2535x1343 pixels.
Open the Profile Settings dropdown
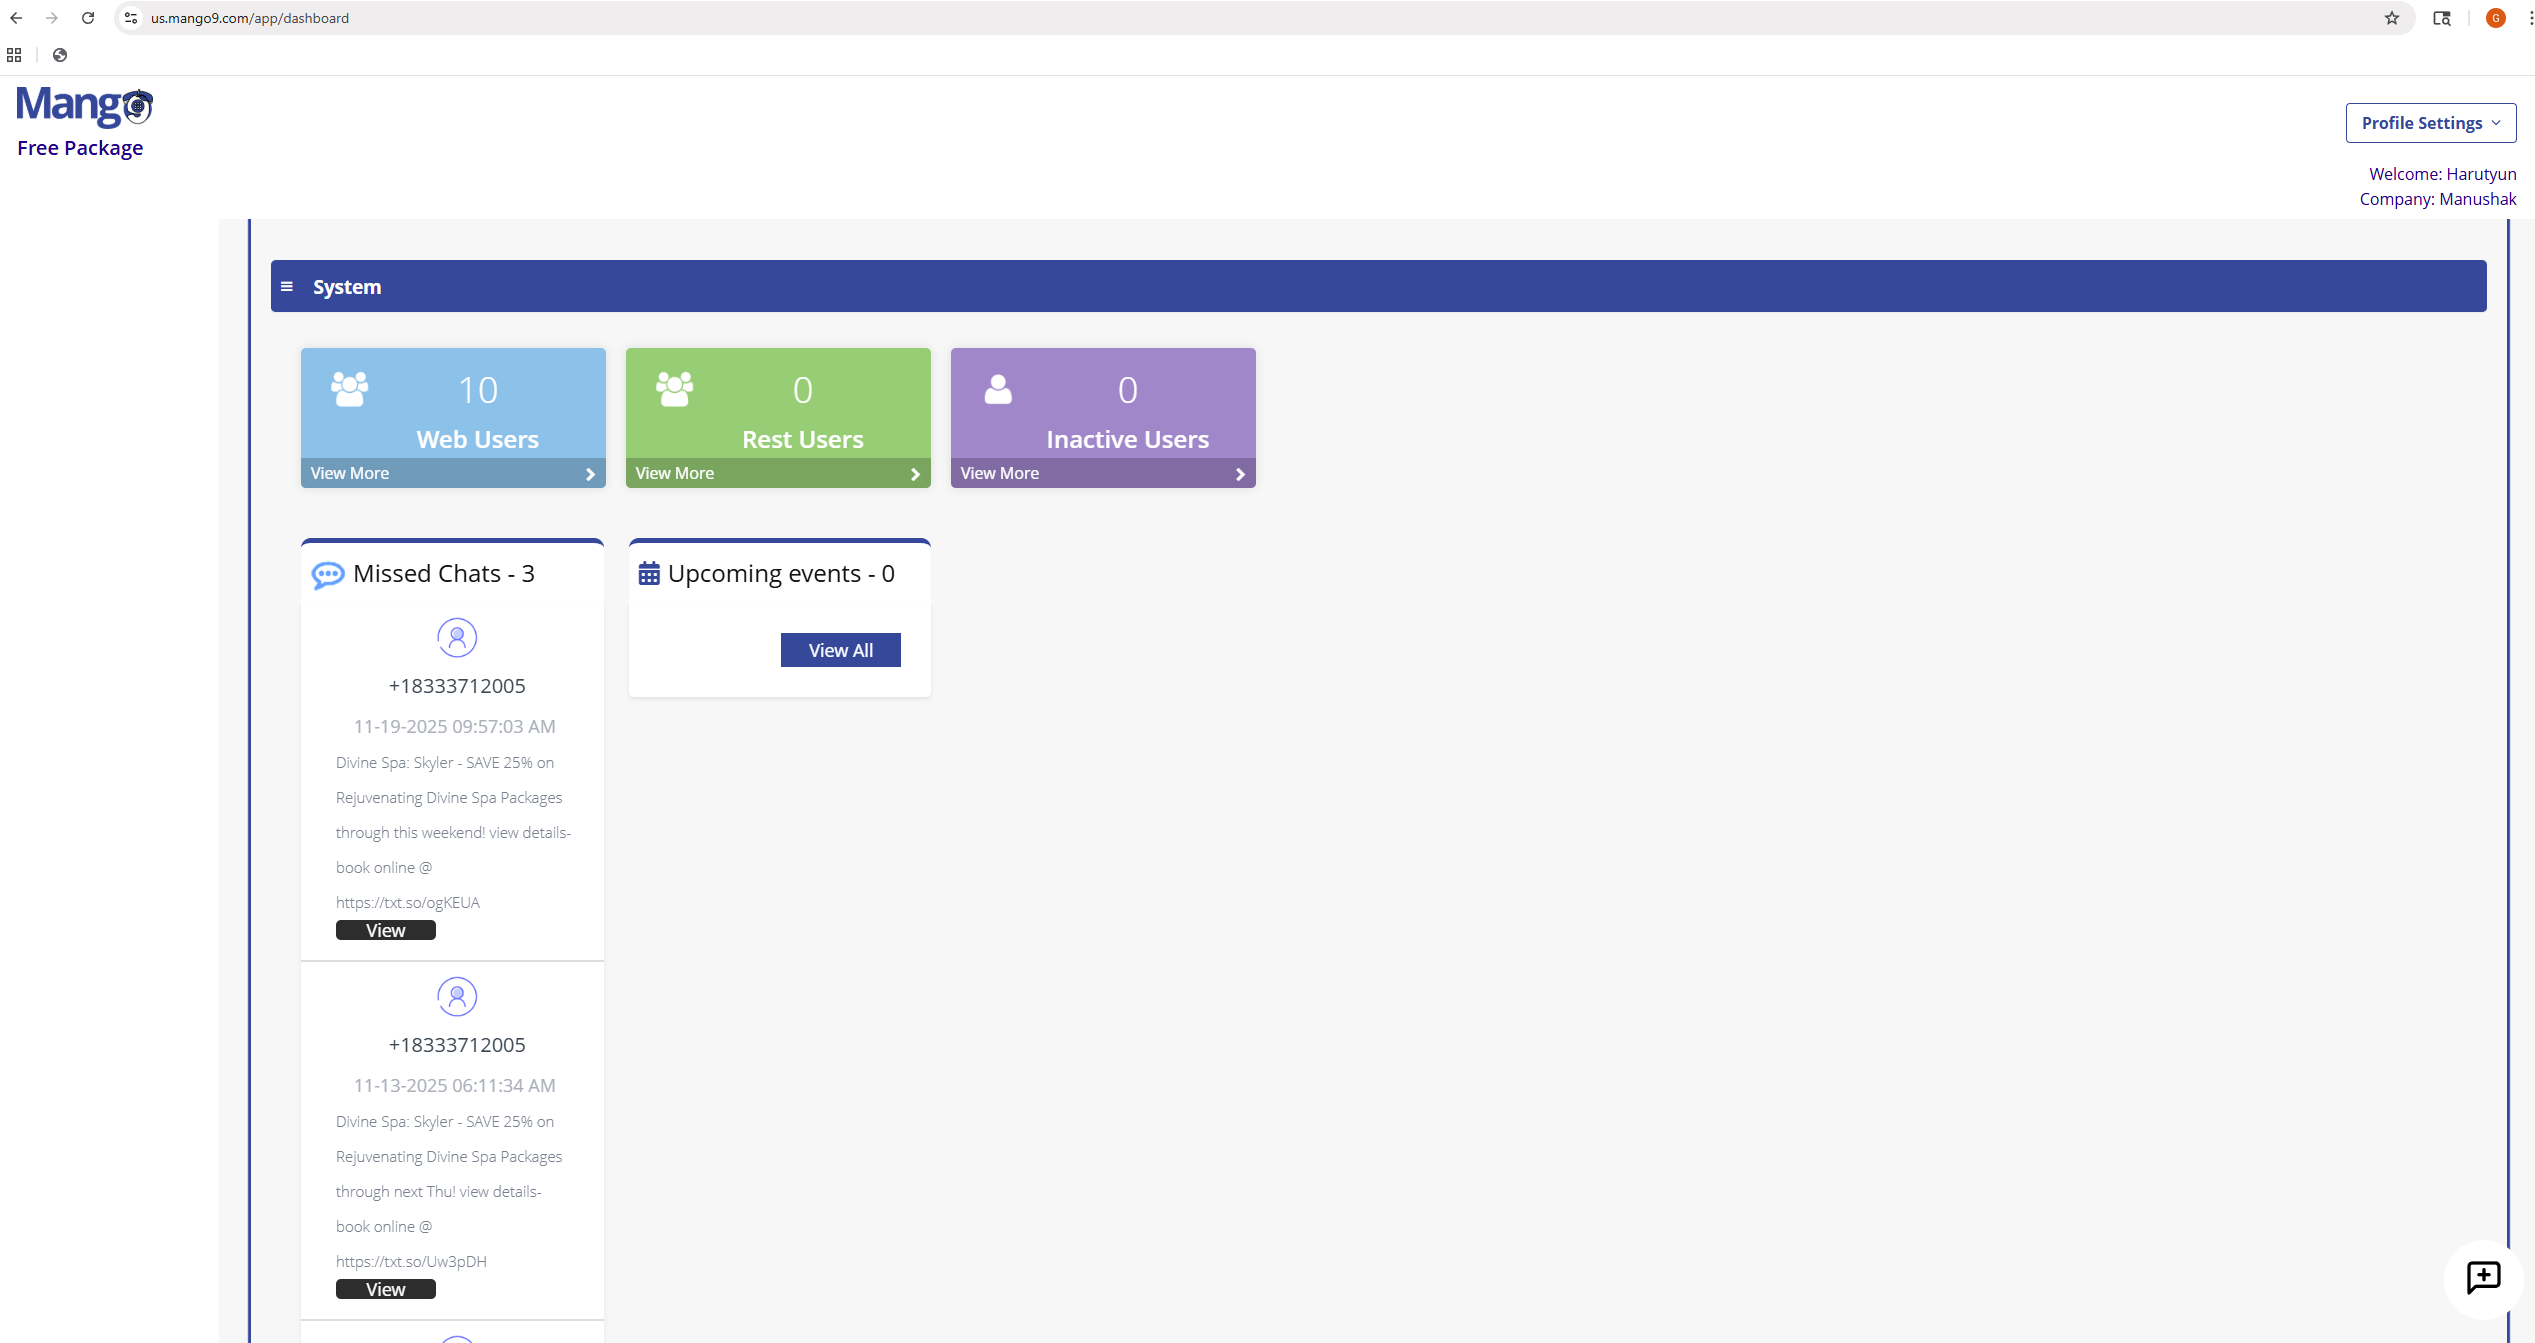pyautogui.click(x=2430, y=122)
